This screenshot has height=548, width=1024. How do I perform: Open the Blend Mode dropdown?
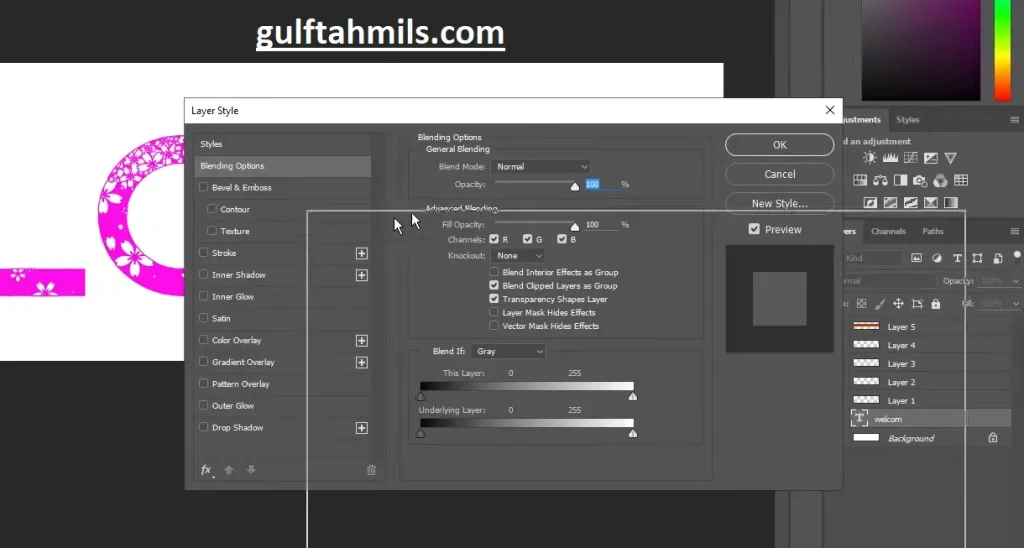(542, 167)
